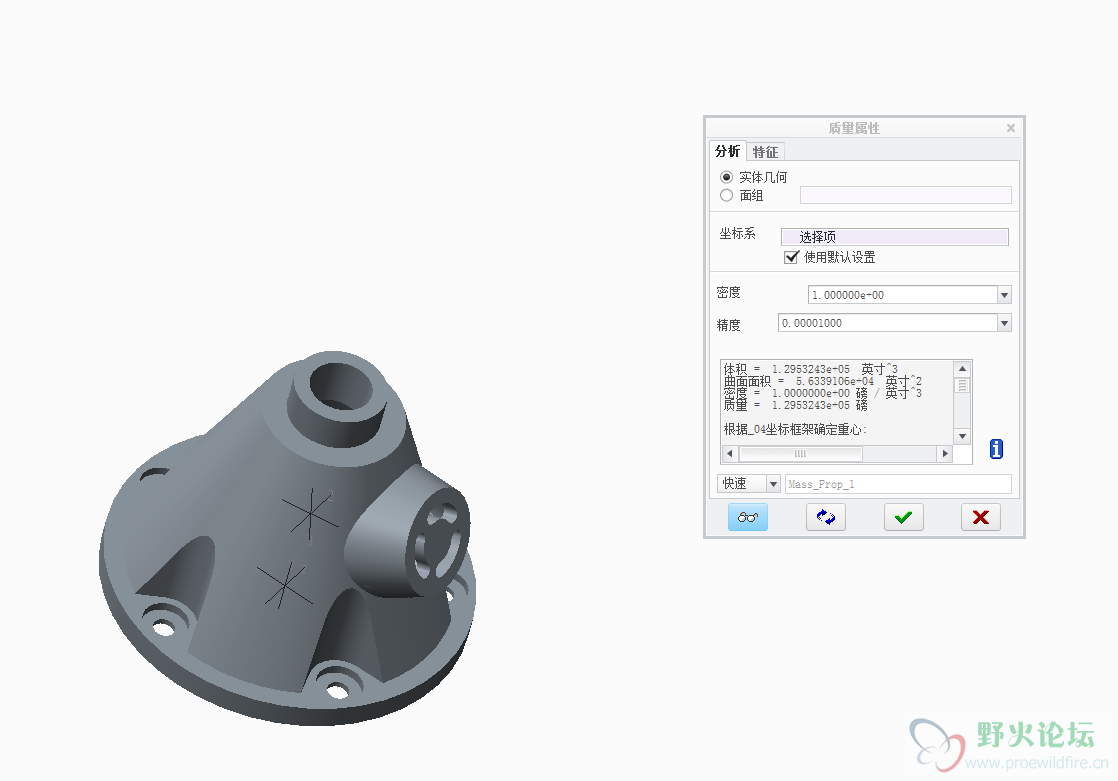Click the horizontal scroll left arrow
The width and height of the screenshot is (1118, 781).
(729, 453)
